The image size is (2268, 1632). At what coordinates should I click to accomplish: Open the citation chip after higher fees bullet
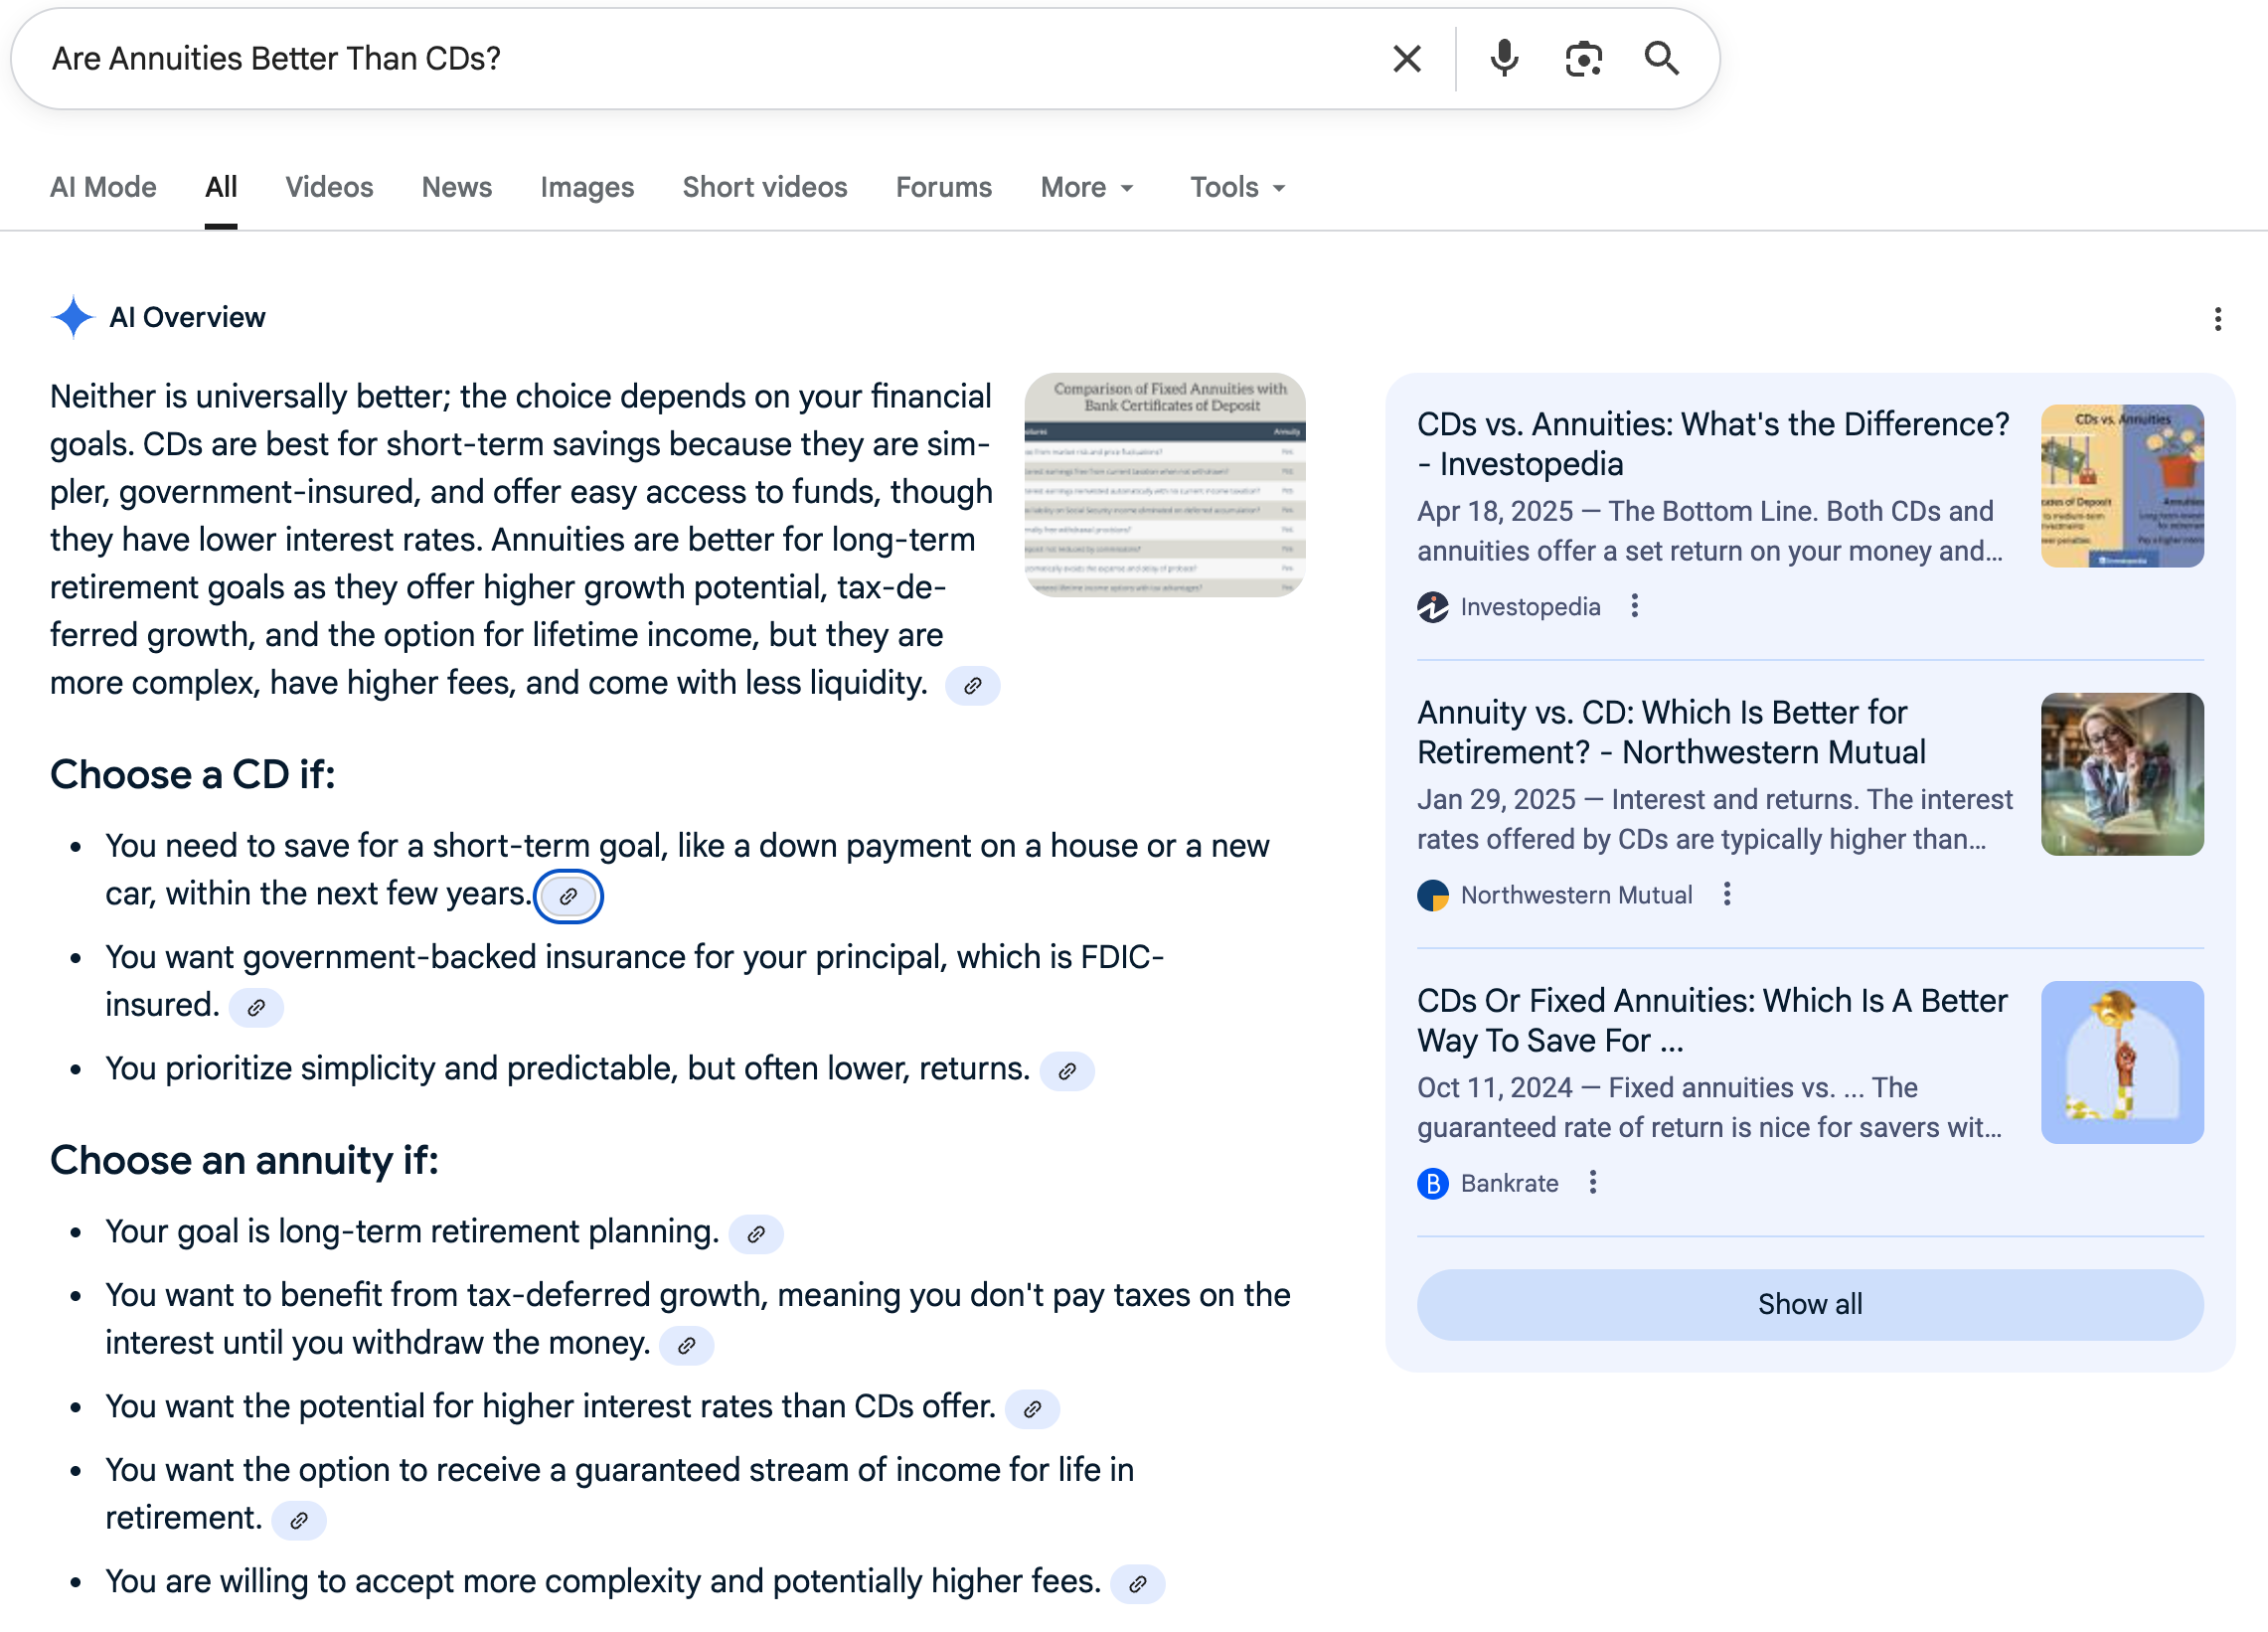[1137, 1584]
